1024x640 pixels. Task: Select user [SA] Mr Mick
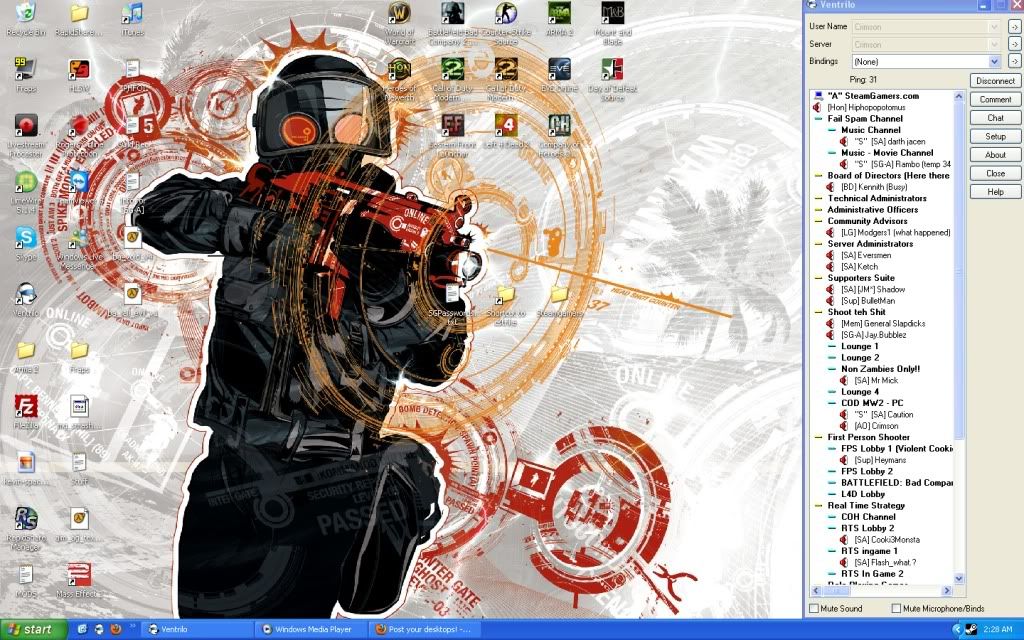coord(876,380)
